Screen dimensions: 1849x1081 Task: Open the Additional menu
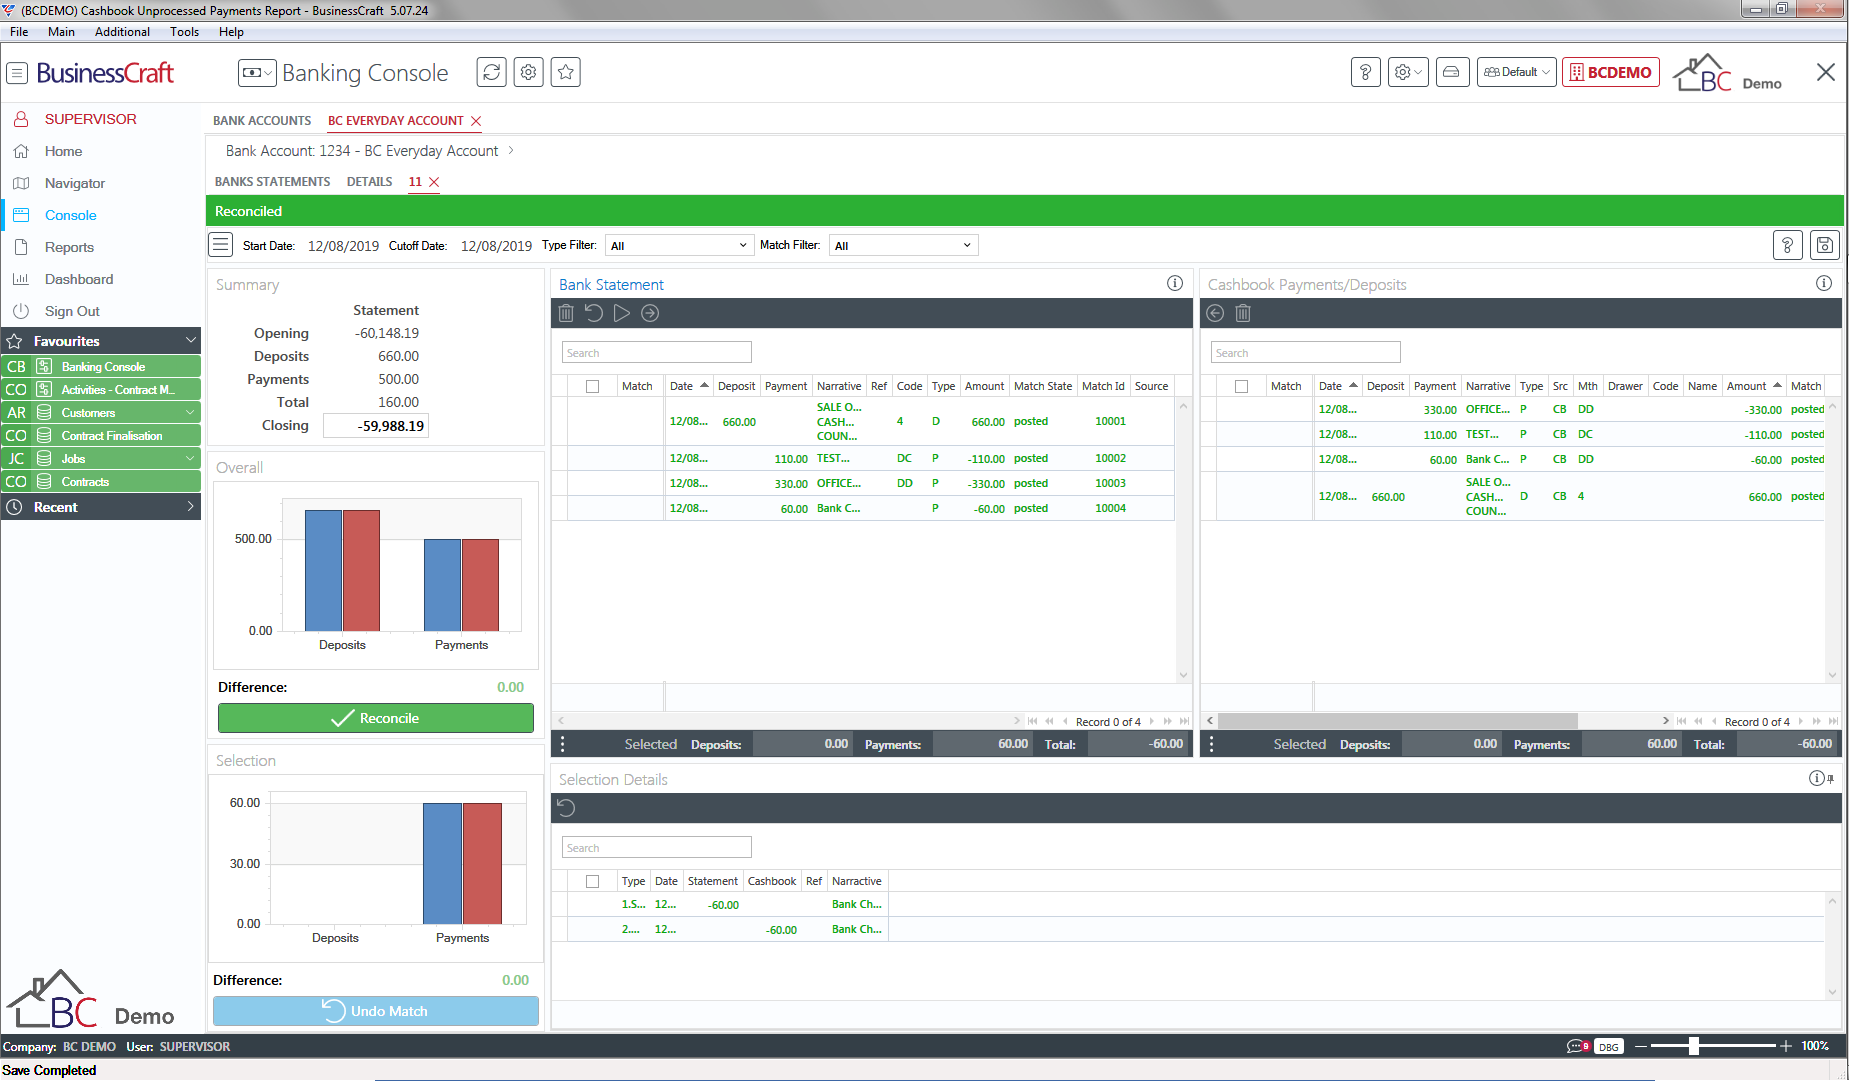coord(122,32)
